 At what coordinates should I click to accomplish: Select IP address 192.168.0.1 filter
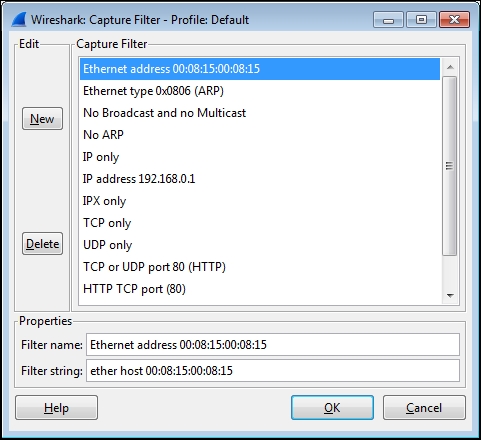[260, 179]
